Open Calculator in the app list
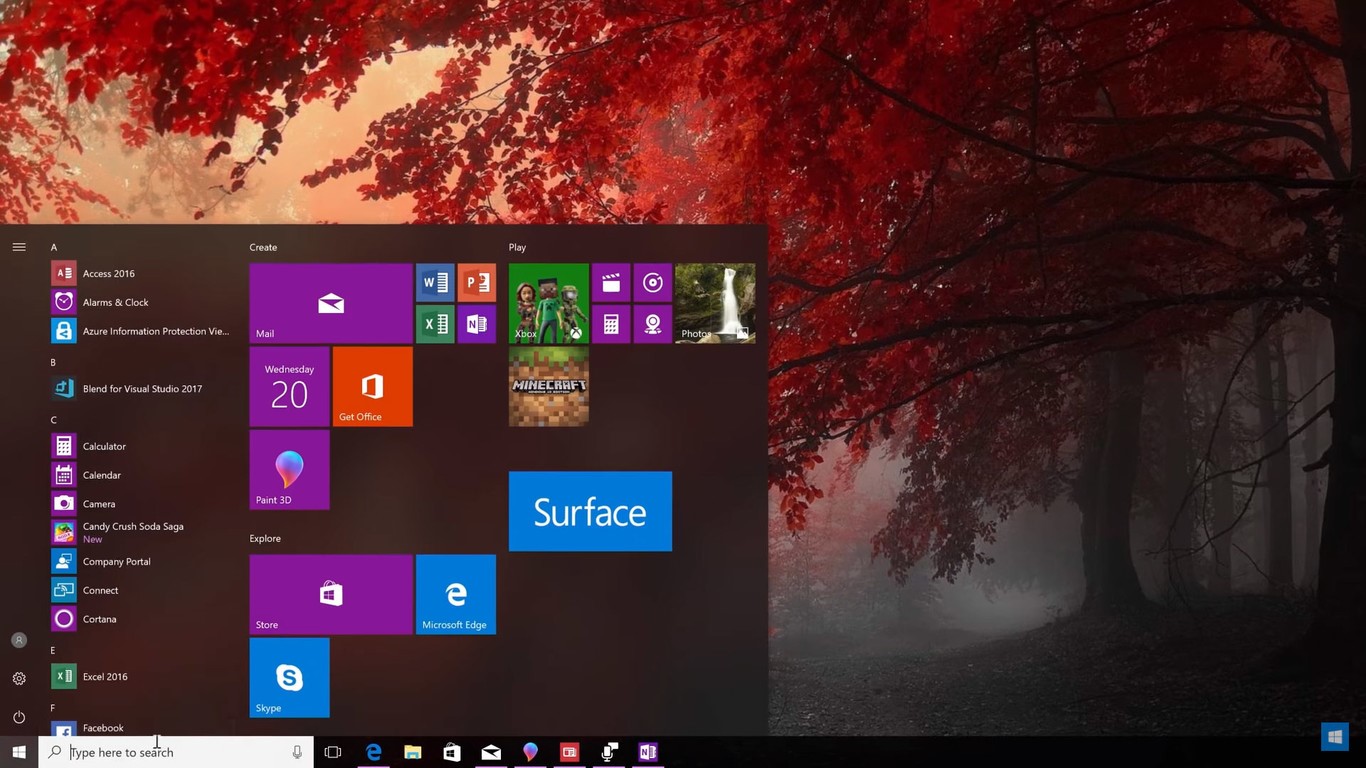The height and width of the screenshot is (768, 1366). pyautogui.click(x=140, y=446)
